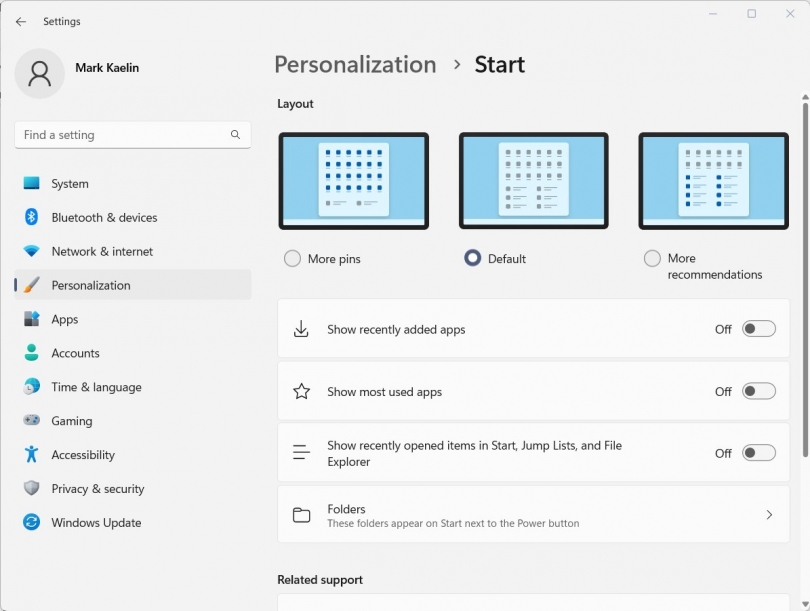Navigate back with the arrow button
The height and width of the screenshot is (611, 810).
[x=20, y=21]
